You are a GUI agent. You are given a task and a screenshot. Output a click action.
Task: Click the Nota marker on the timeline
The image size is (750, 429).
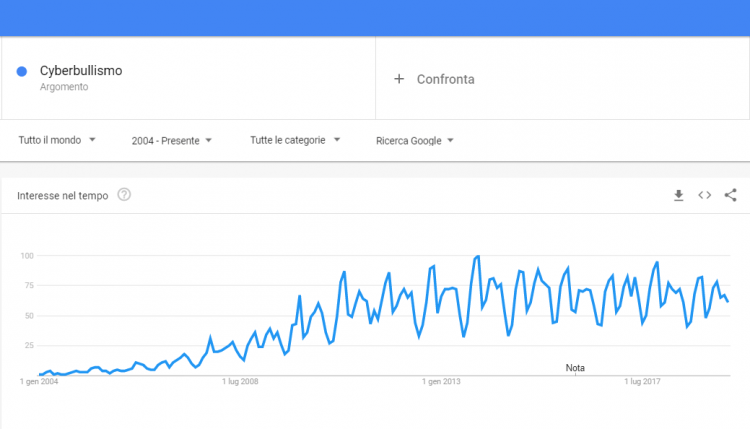tap(575, 368)
